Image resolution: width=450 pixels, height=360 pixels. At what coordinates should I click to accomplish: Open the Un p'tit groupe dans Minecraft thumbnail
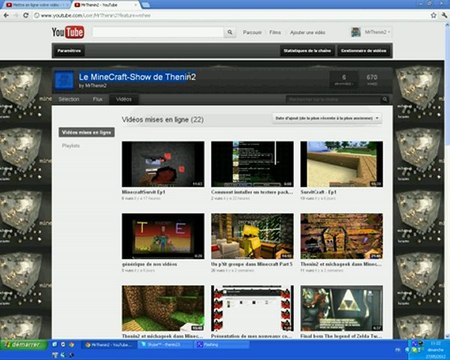(x=252, y=236)
